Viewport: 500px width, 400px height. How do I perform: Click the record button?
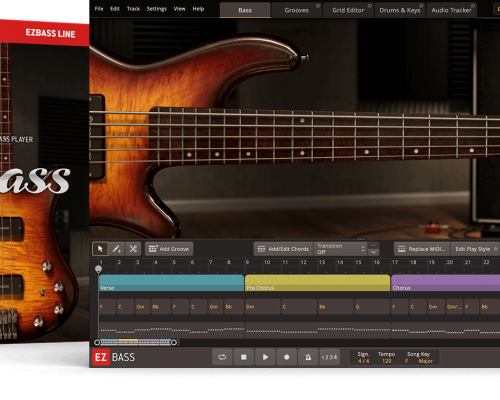pyautogui.click(x=287, y=357)
